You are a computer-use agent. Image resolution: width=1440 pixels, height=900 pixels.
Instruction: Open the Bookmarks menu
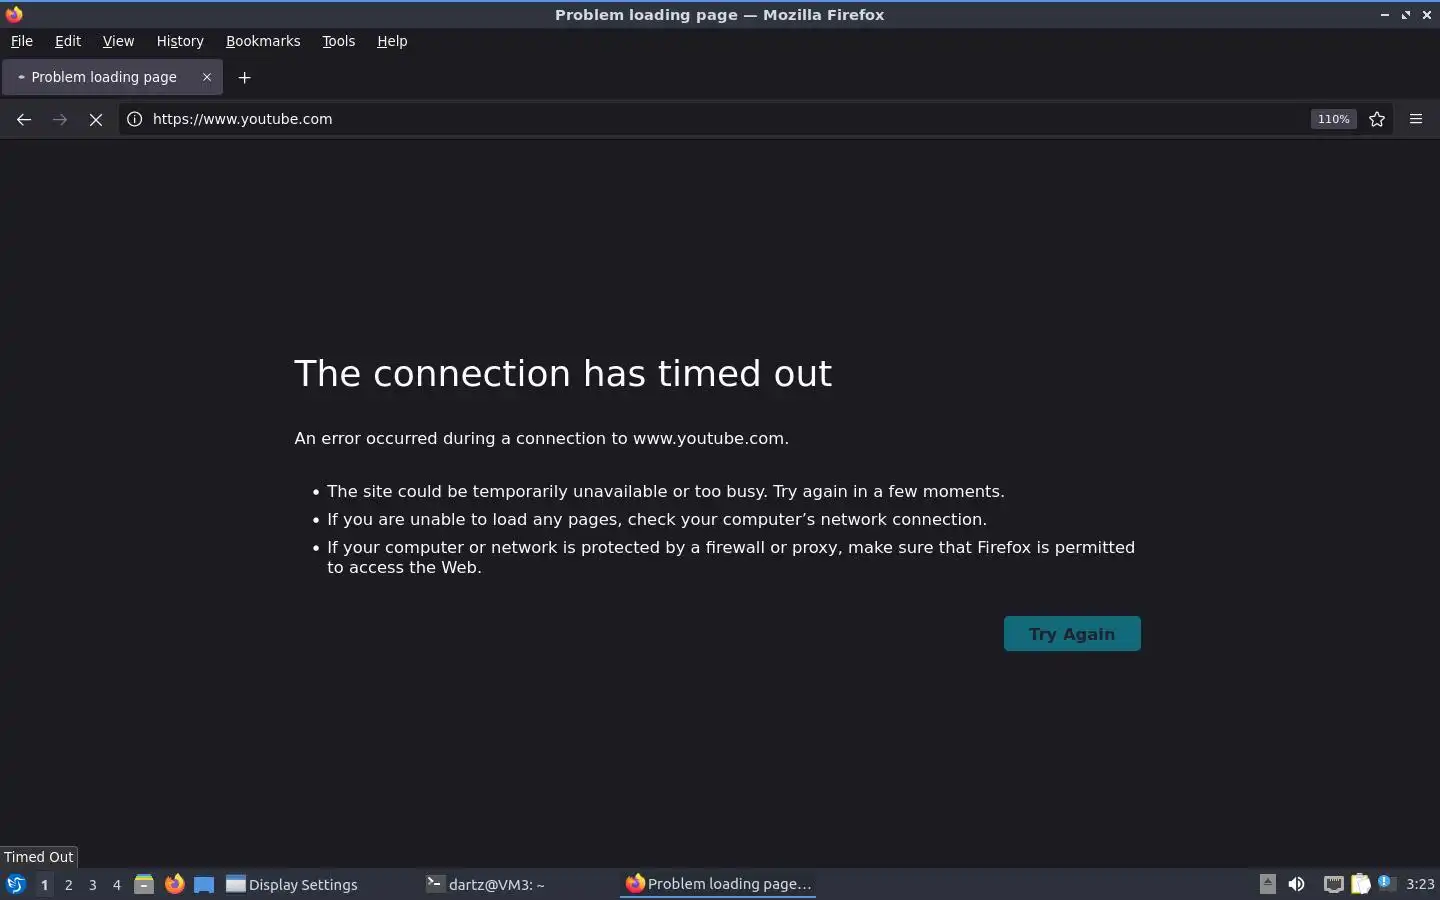coord(263,41)
